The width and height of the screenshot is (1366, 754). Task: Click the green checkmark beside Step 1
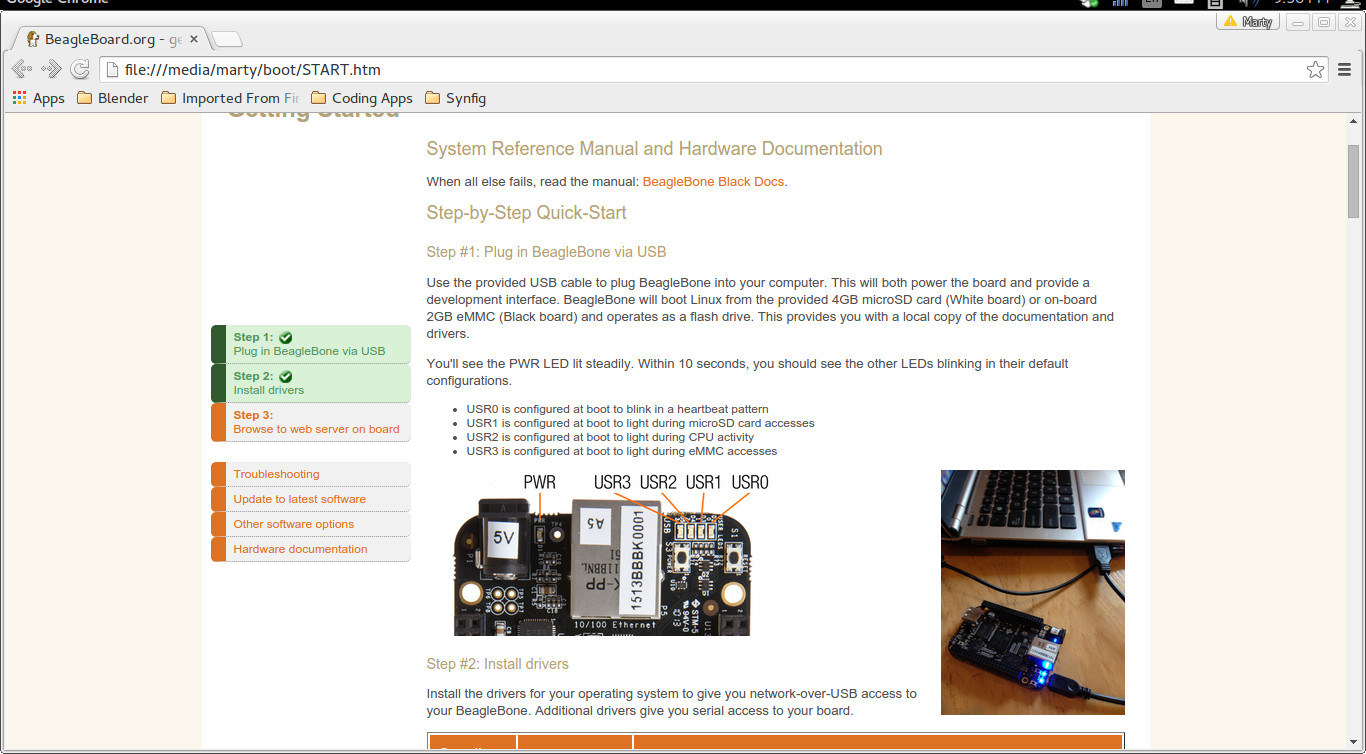286,337
